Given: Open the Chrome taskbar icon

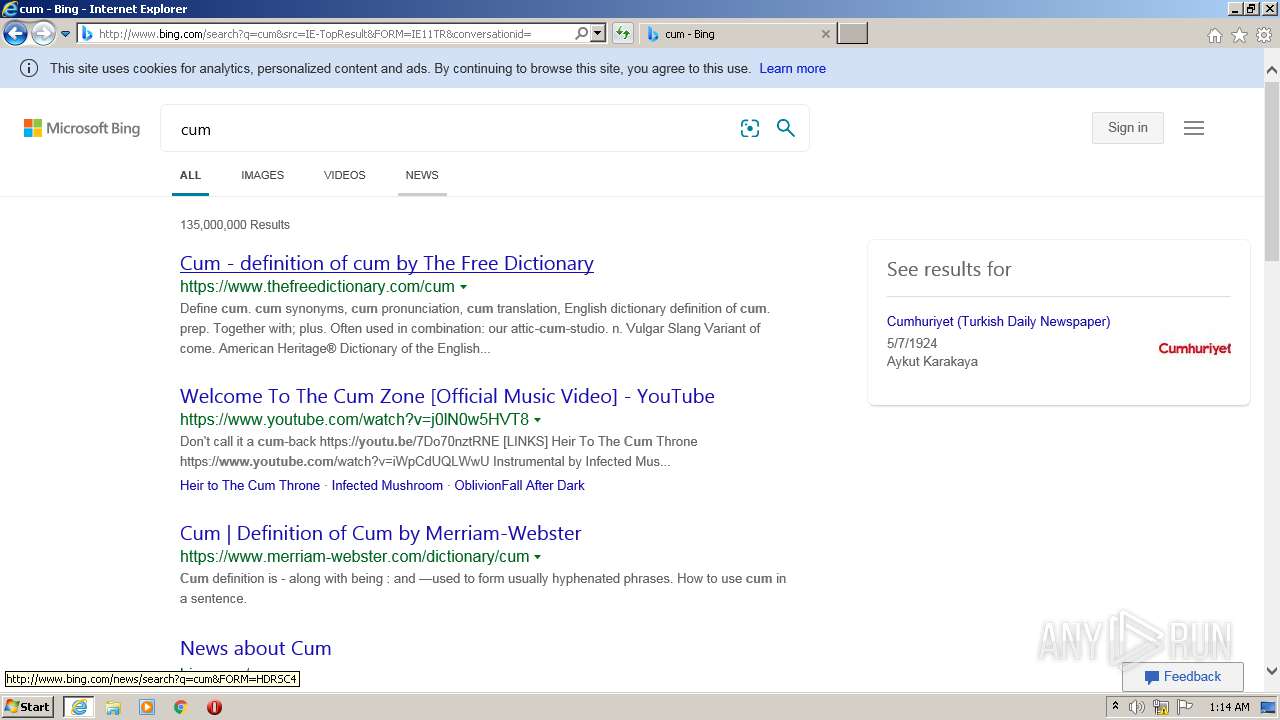Looking at the screenshot, I should (x=181, y=707).
